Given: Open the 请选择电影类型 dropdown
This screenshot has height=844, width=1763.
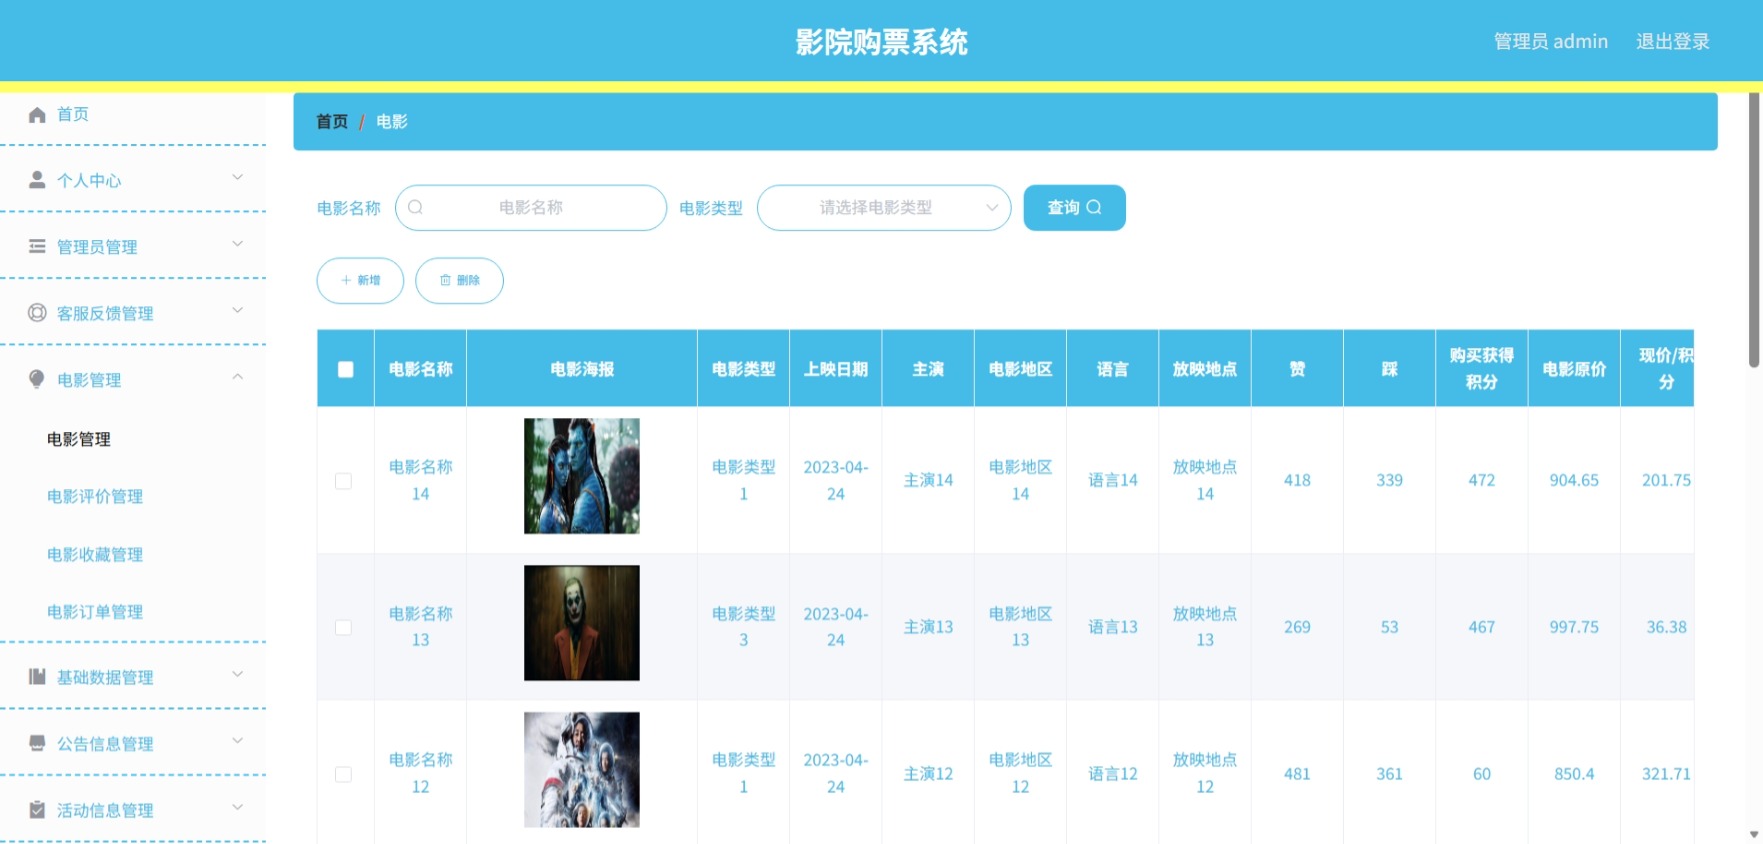Looking at the screenshot, I should pos(884,207).
